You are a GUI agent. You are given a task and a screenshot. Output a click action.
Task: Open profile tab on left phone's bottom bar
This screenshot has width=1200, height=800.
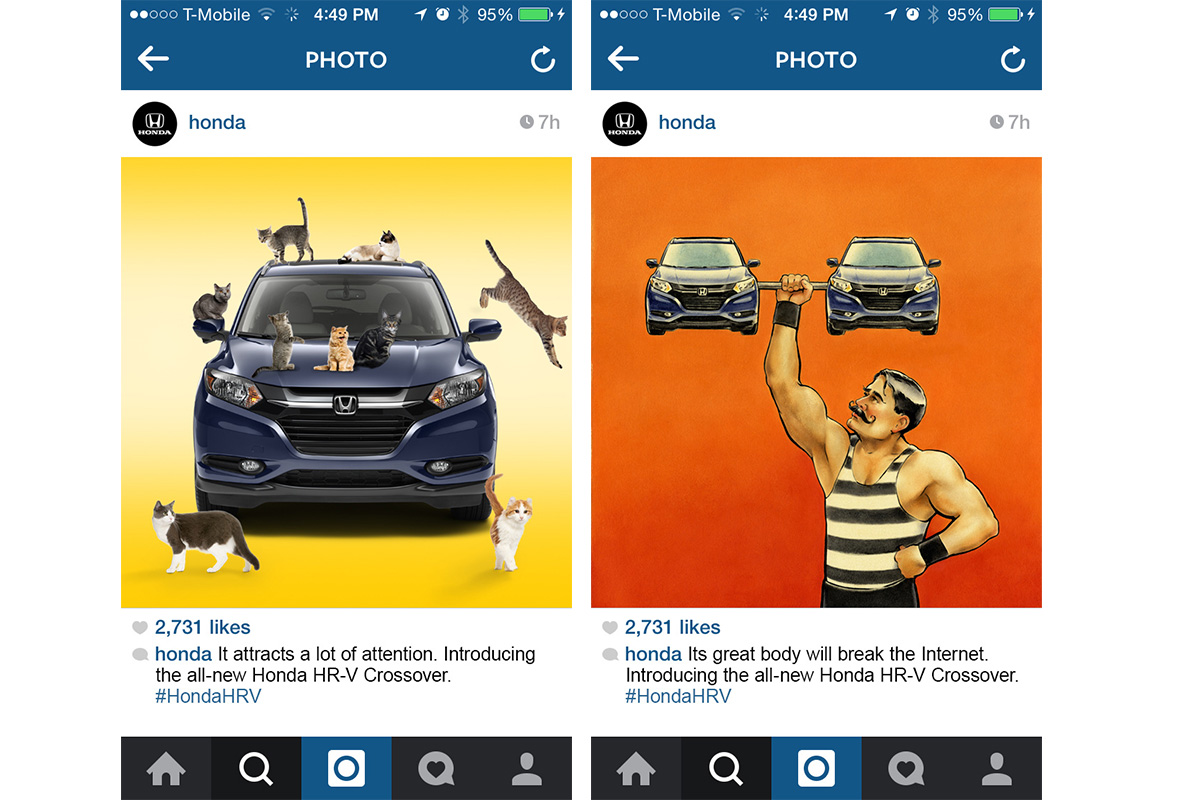526,768
